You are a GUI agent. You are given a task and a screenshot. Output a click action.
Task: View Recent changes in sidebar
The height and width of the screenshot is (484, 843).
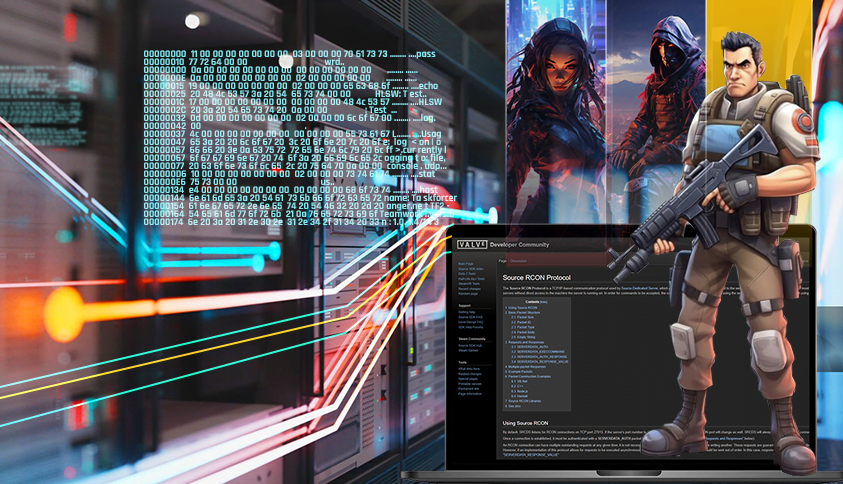pyautogui.click(x=469, y=289)
